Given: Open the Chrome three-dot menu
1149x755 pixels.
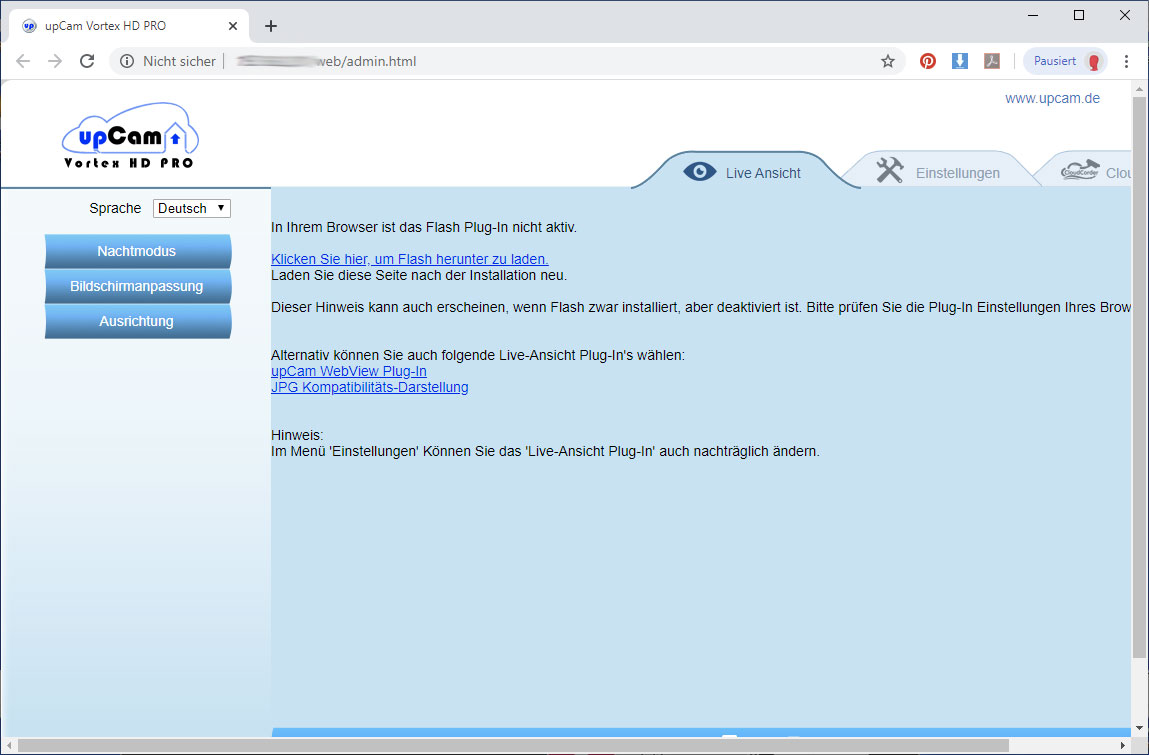Looking at the screenshot, I should pos(1127,62).
